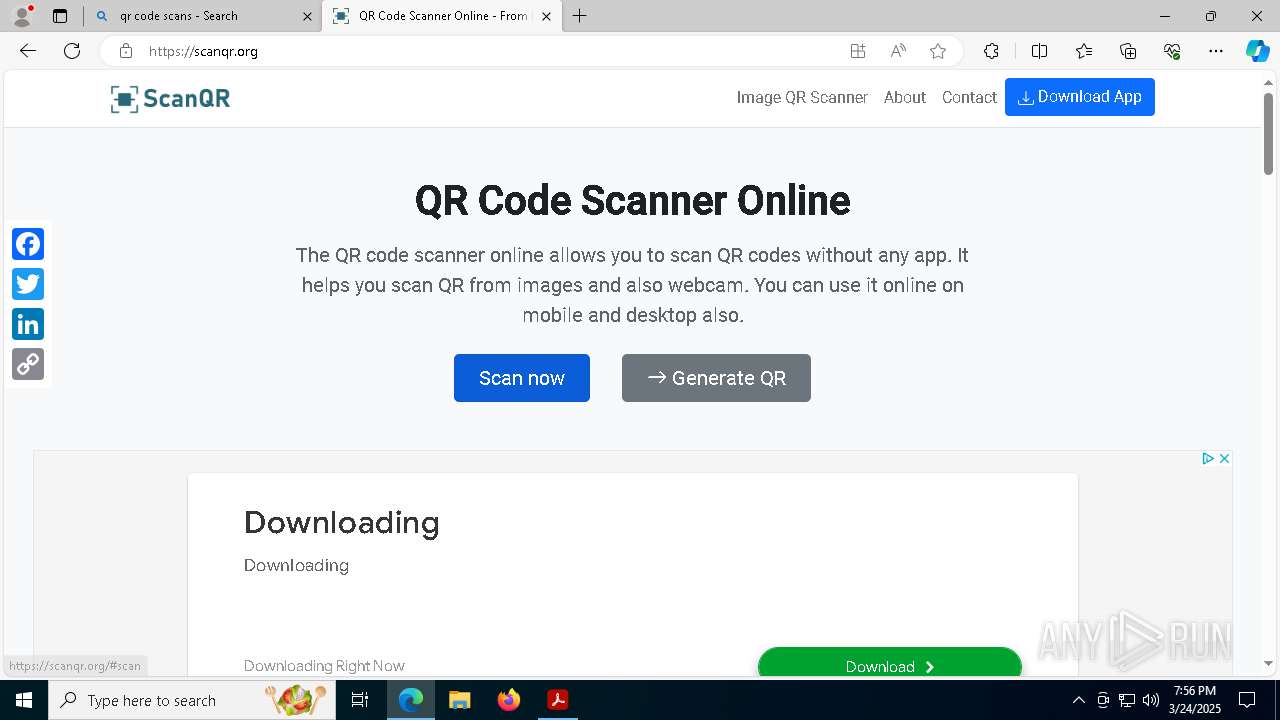Open Read aloud in address bar
This screenshot has width=1280, height=720.
(x=898, y=51)
